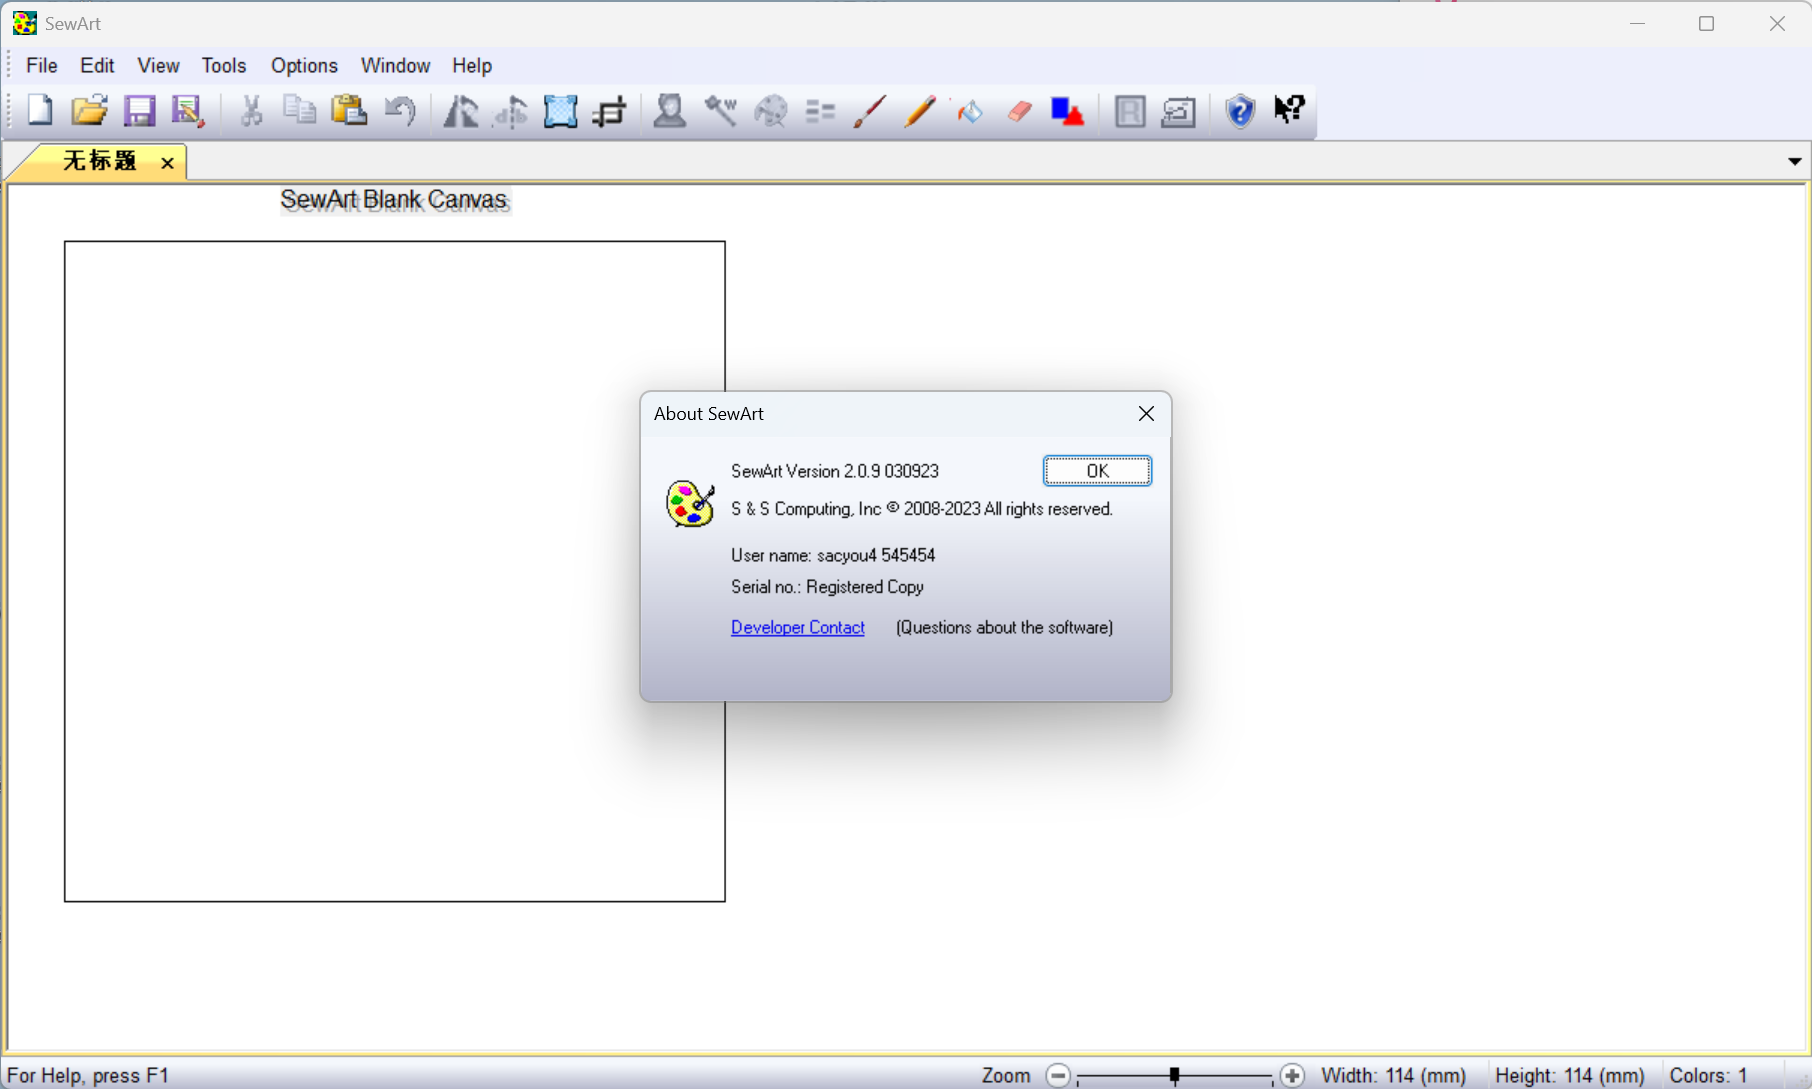The image size is (1812, 1089).
Task: Open a file using the folder icon
Action: click(x=89, y=110)
